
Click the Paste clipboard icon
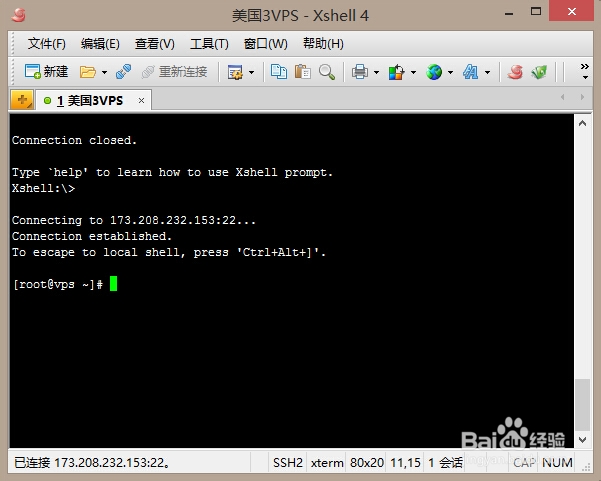click(302, 72)
